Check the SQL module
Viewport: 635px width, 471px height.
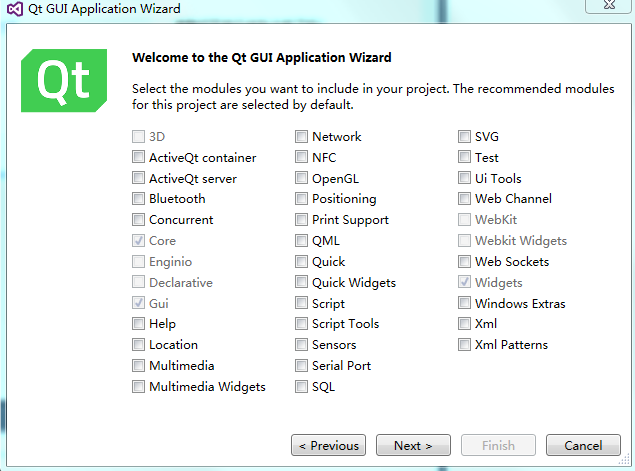[x=301, y=386]
